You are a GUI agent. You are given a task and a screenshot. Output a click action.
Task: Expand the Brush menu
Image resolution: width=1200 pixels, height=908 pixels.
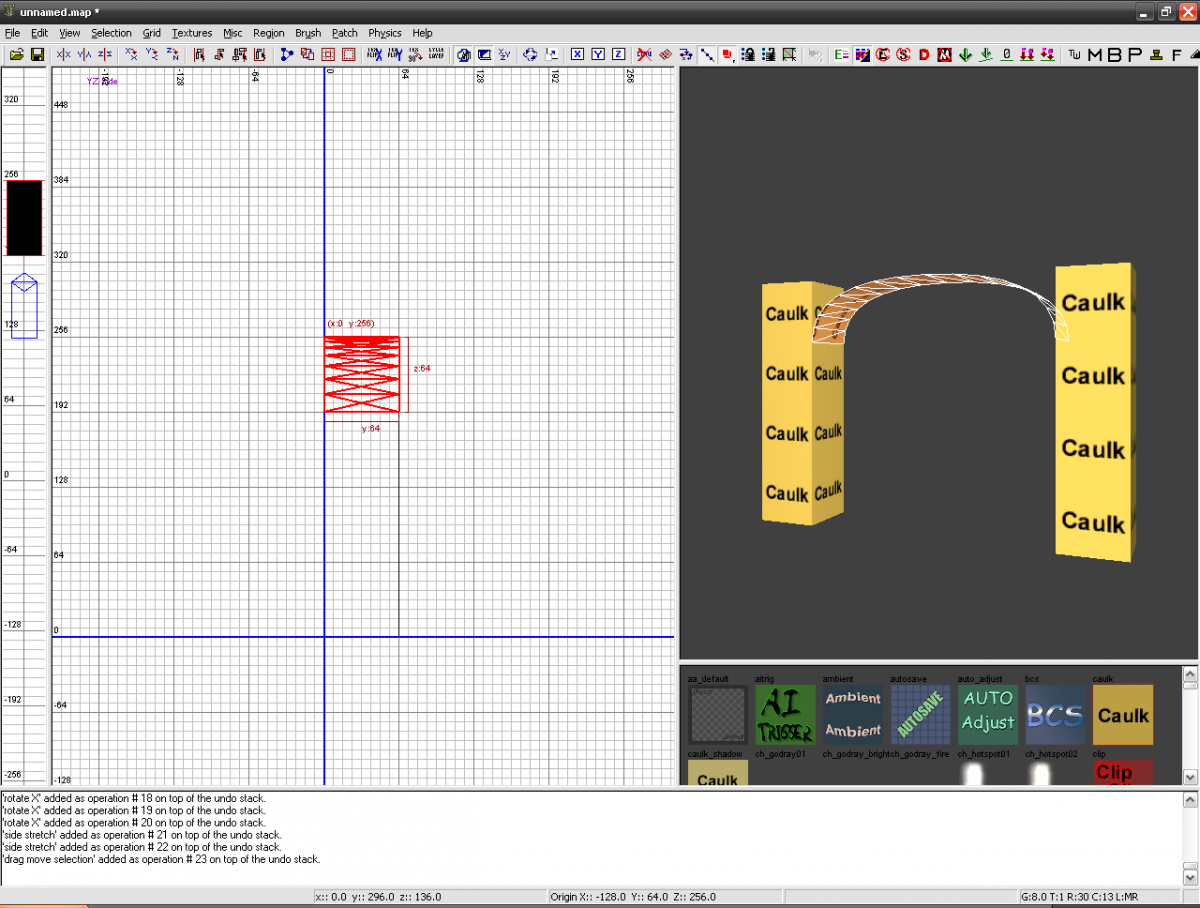[x=308, y=33]
